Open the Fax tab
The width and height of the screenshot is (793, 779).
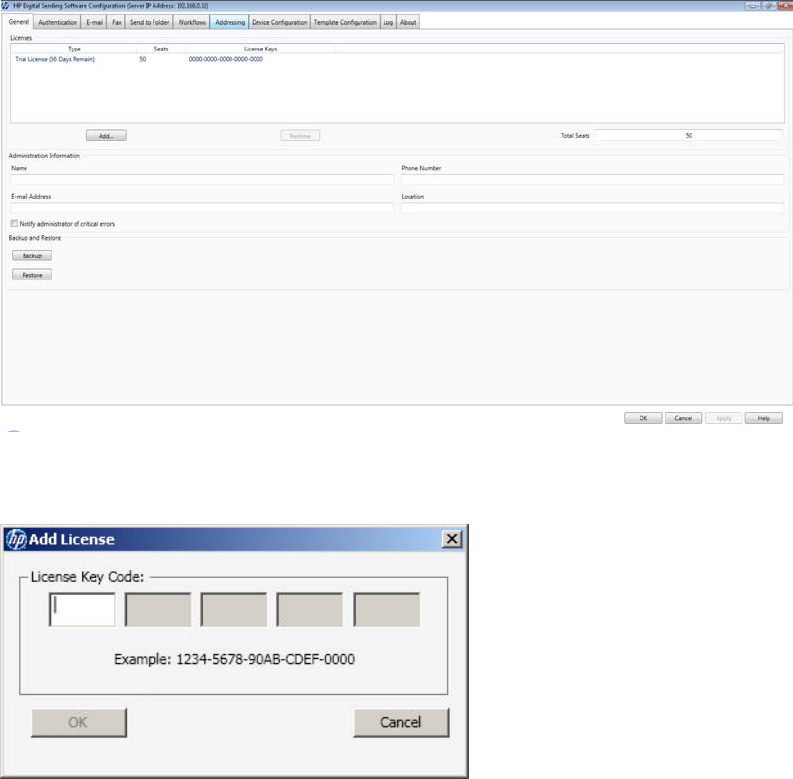tap(116, 22)
